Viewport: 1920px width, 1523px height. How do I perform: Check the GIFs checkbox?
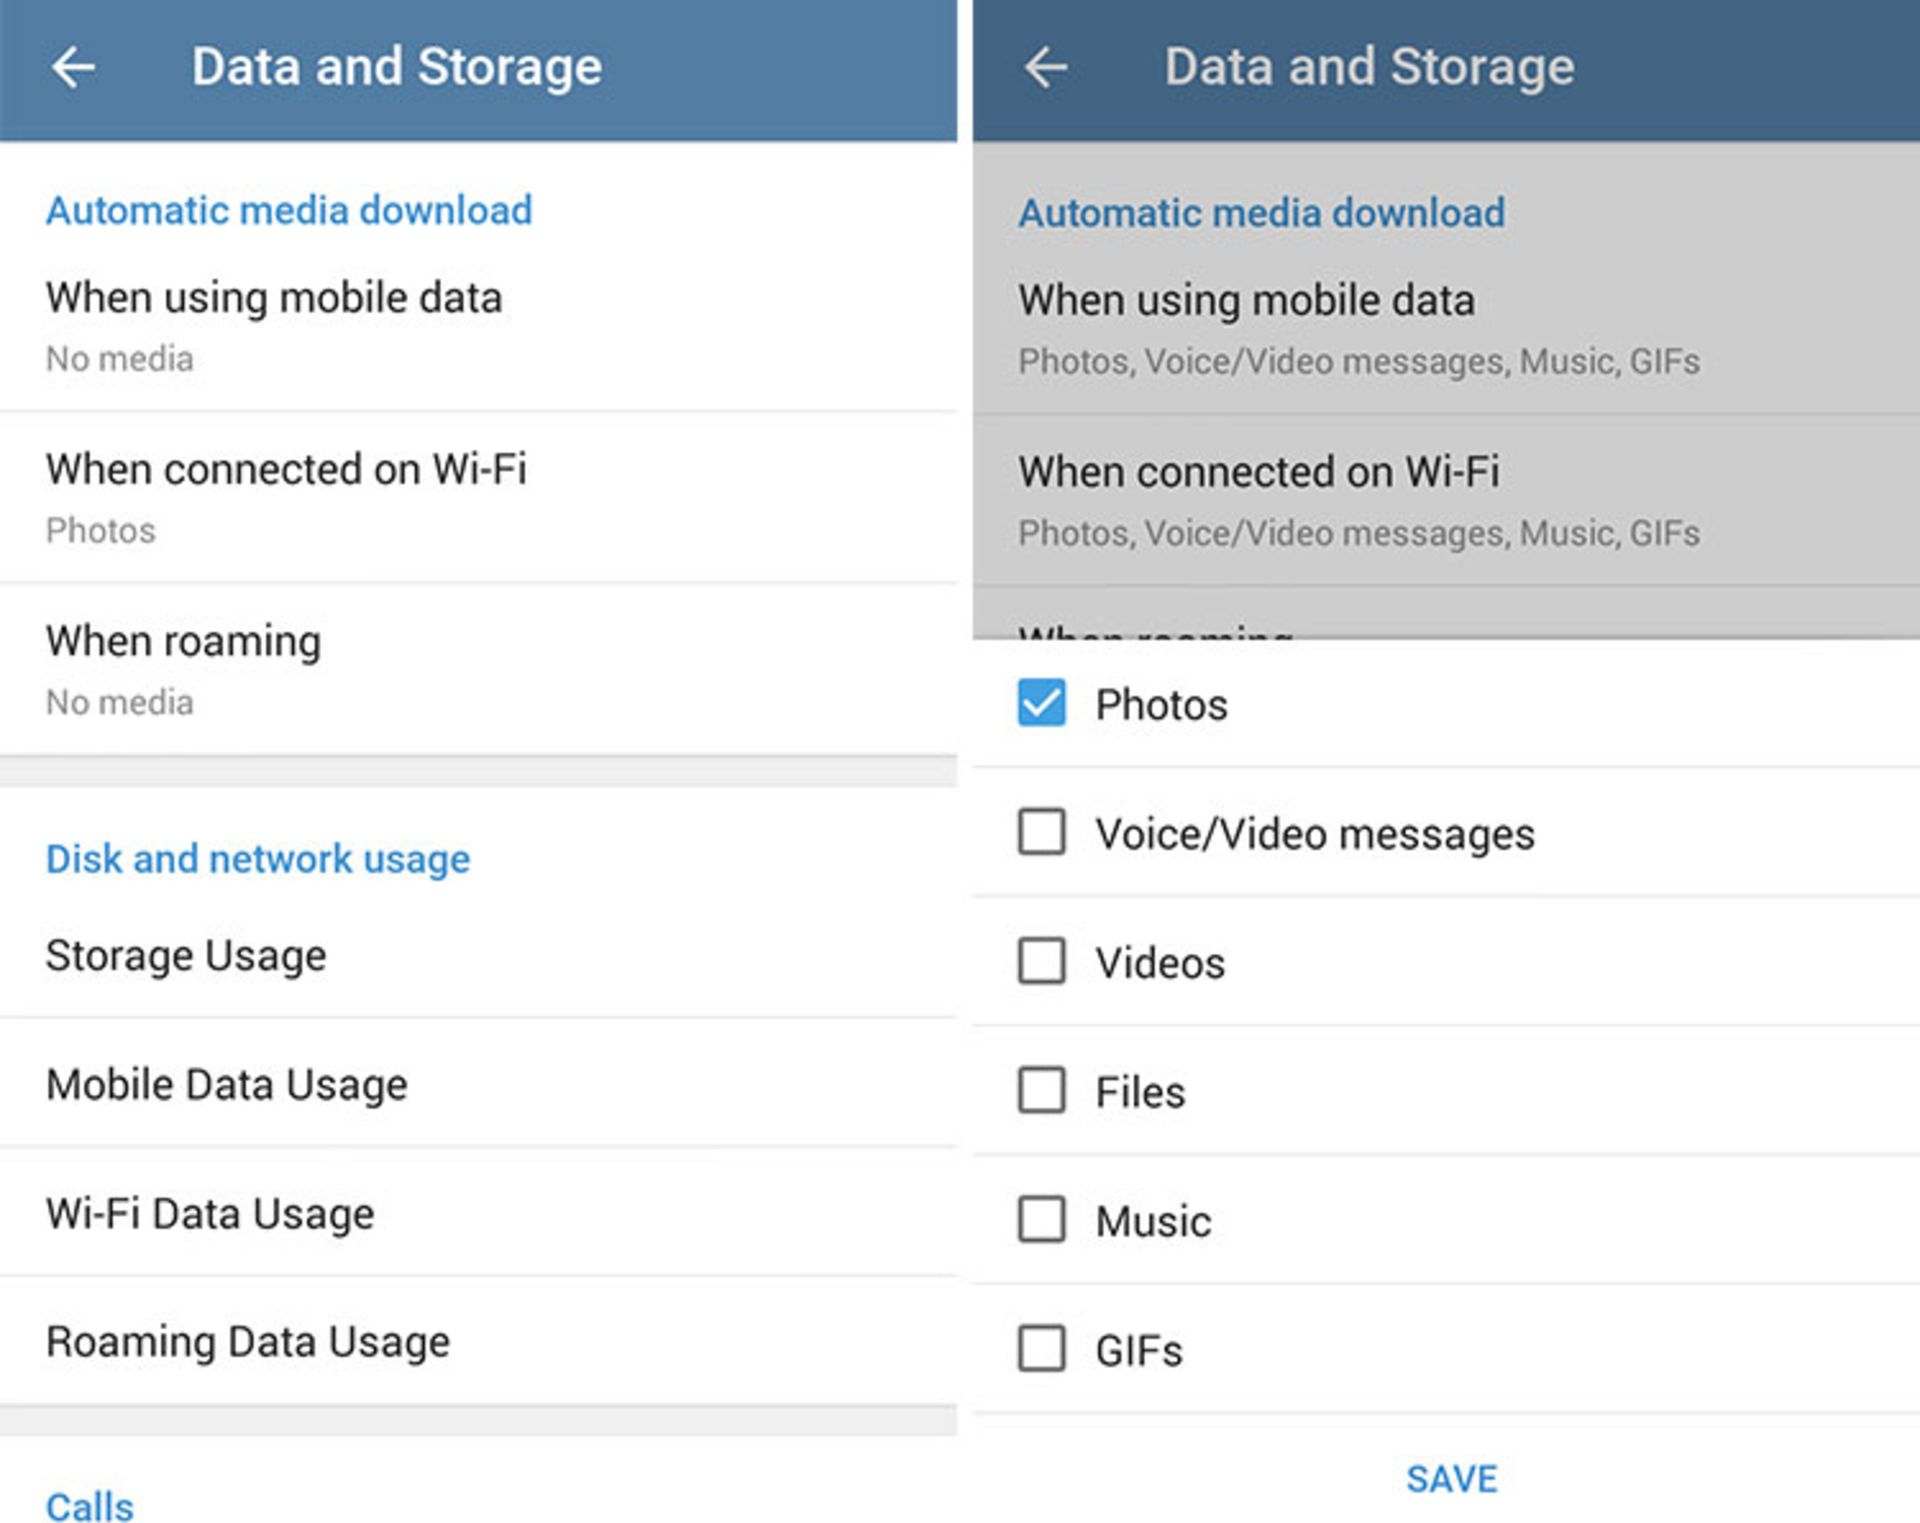pos(1041,1348)
